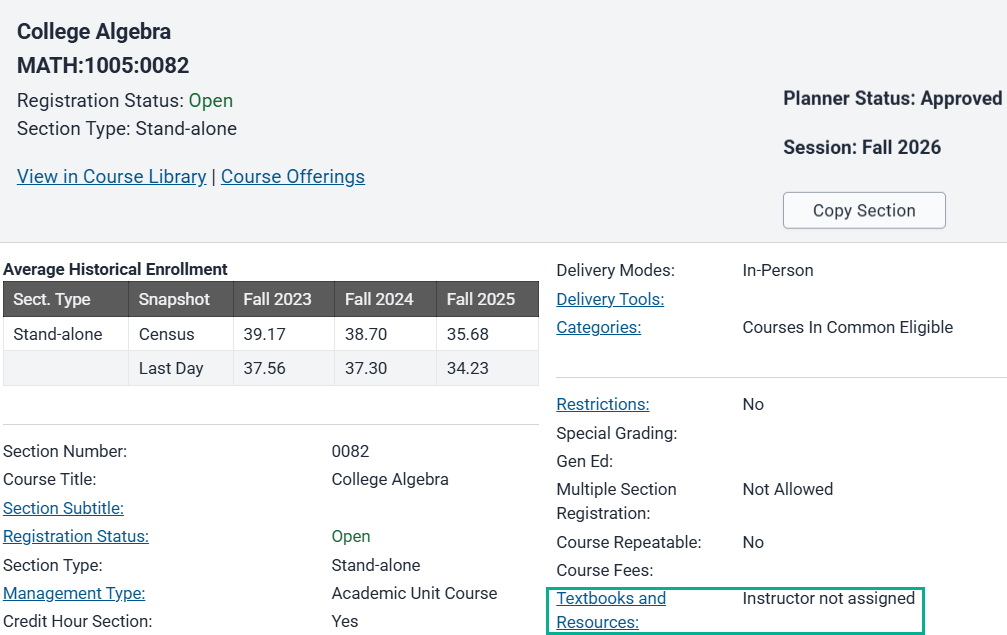This screenshot has width=1007, height=635.
Task: Open the Delivery Tools link
Action: [x=610, y=299]
